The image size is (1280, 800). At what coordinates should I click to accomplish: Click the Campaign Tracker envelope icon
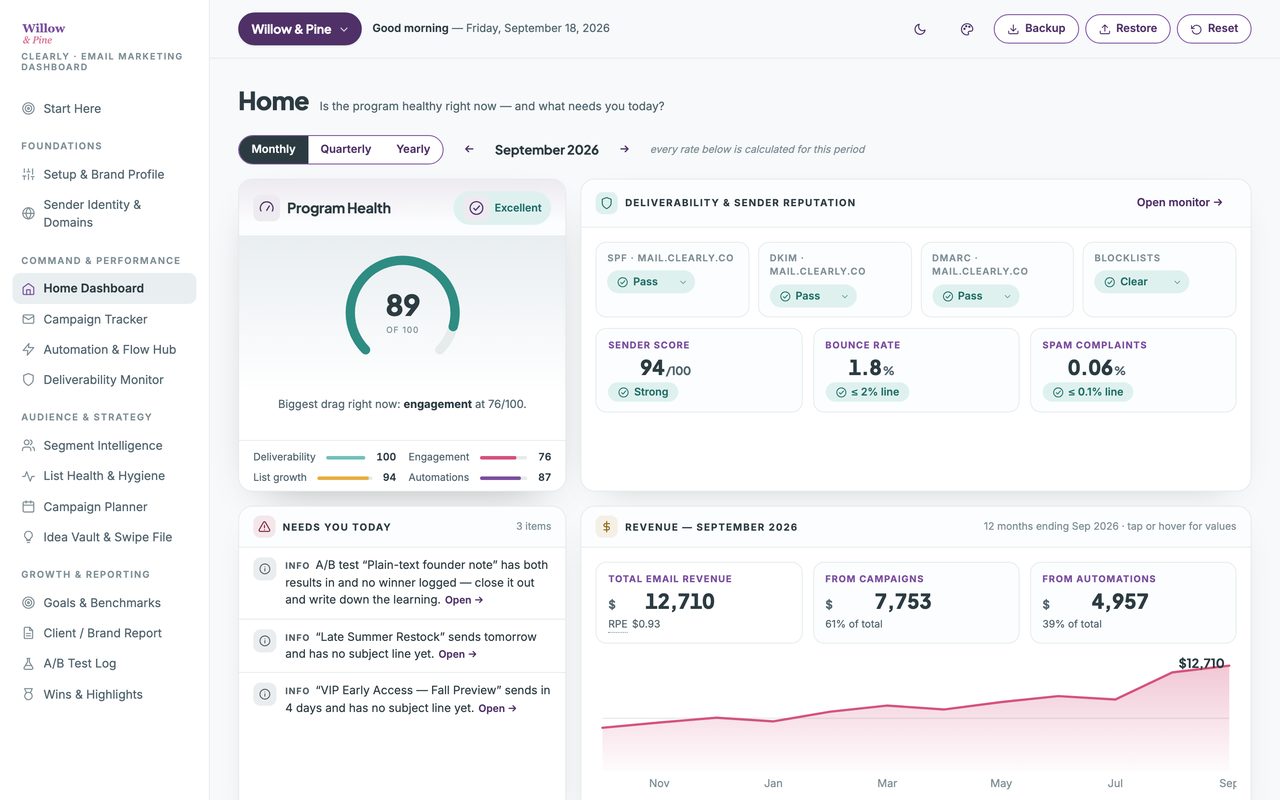coord(28,319)
